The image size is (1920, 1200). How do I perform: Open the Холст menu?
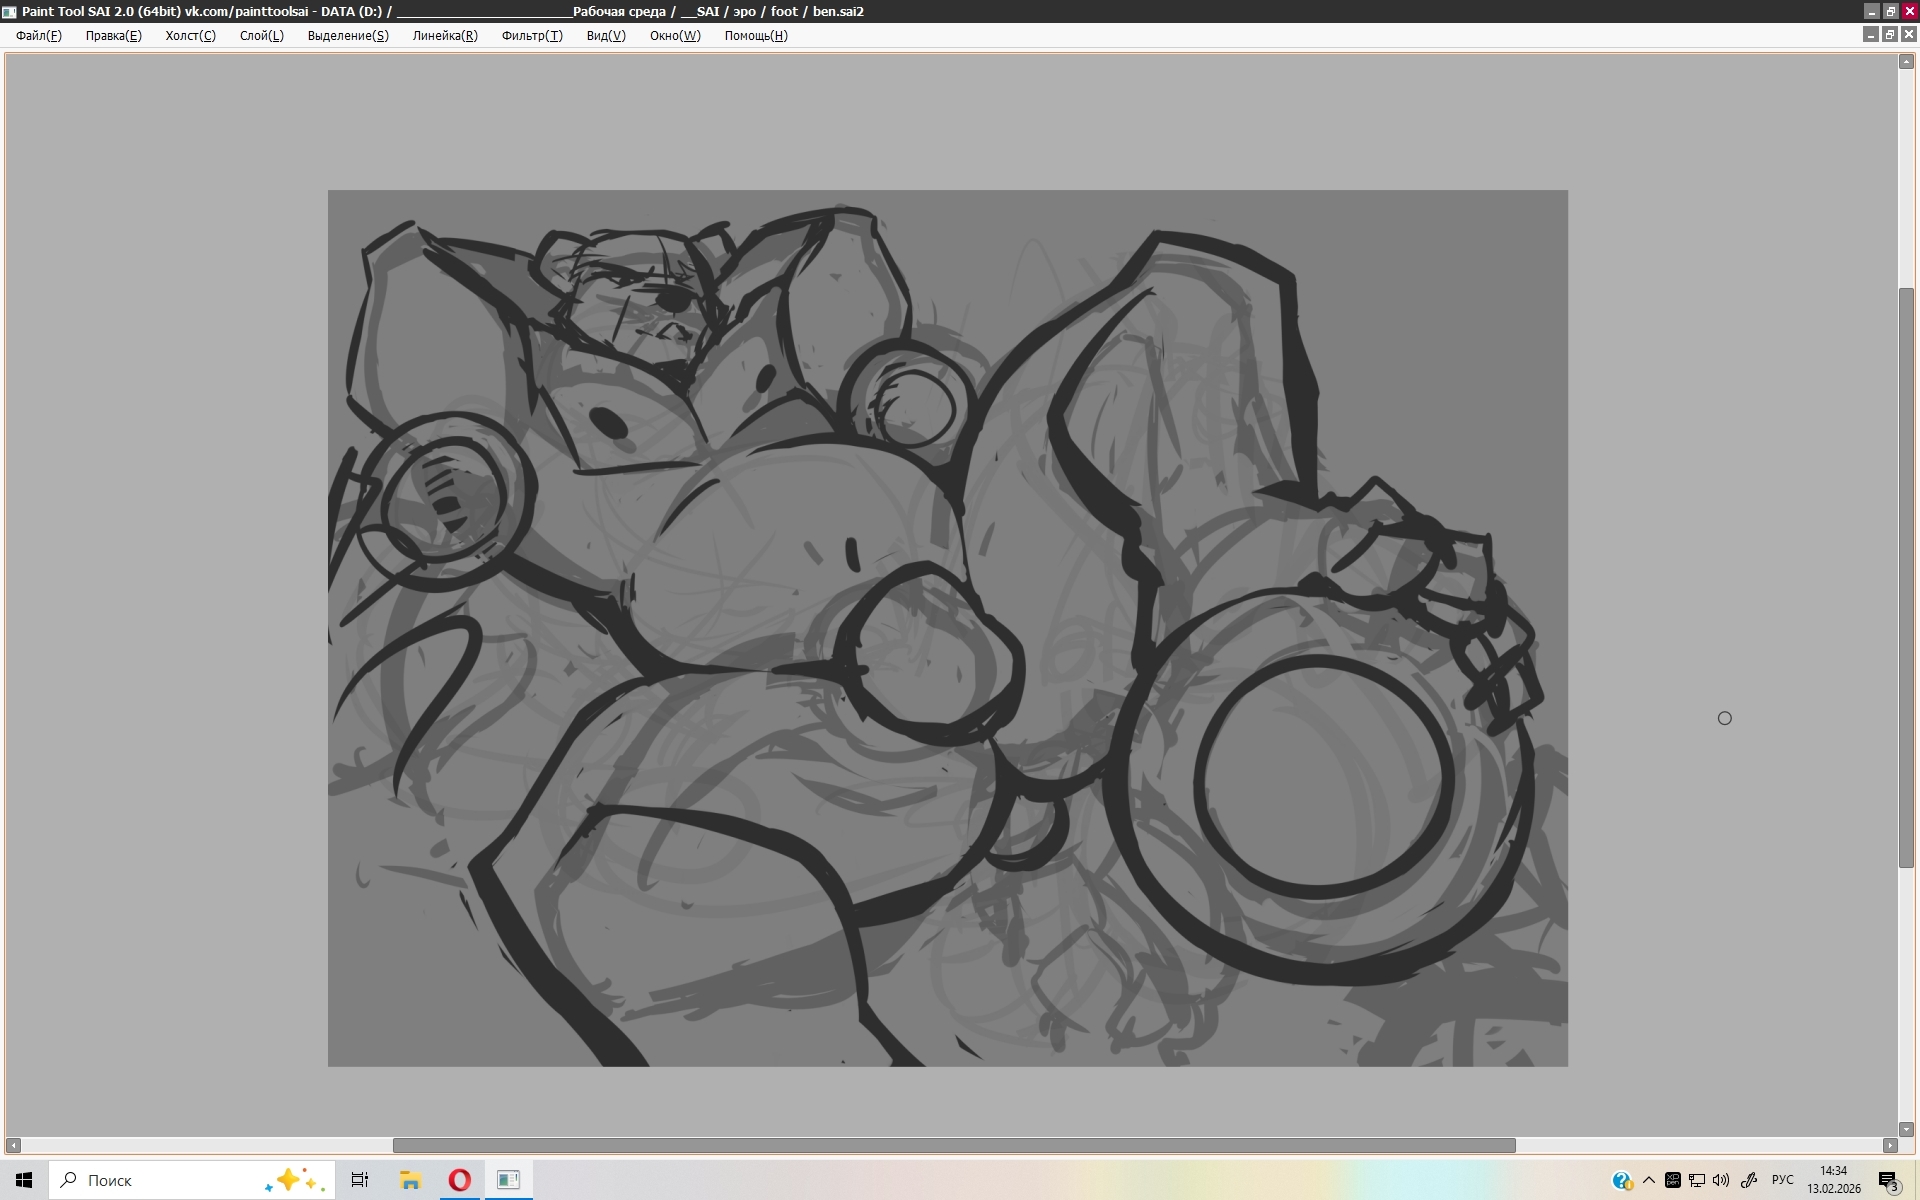click(190, 36)
